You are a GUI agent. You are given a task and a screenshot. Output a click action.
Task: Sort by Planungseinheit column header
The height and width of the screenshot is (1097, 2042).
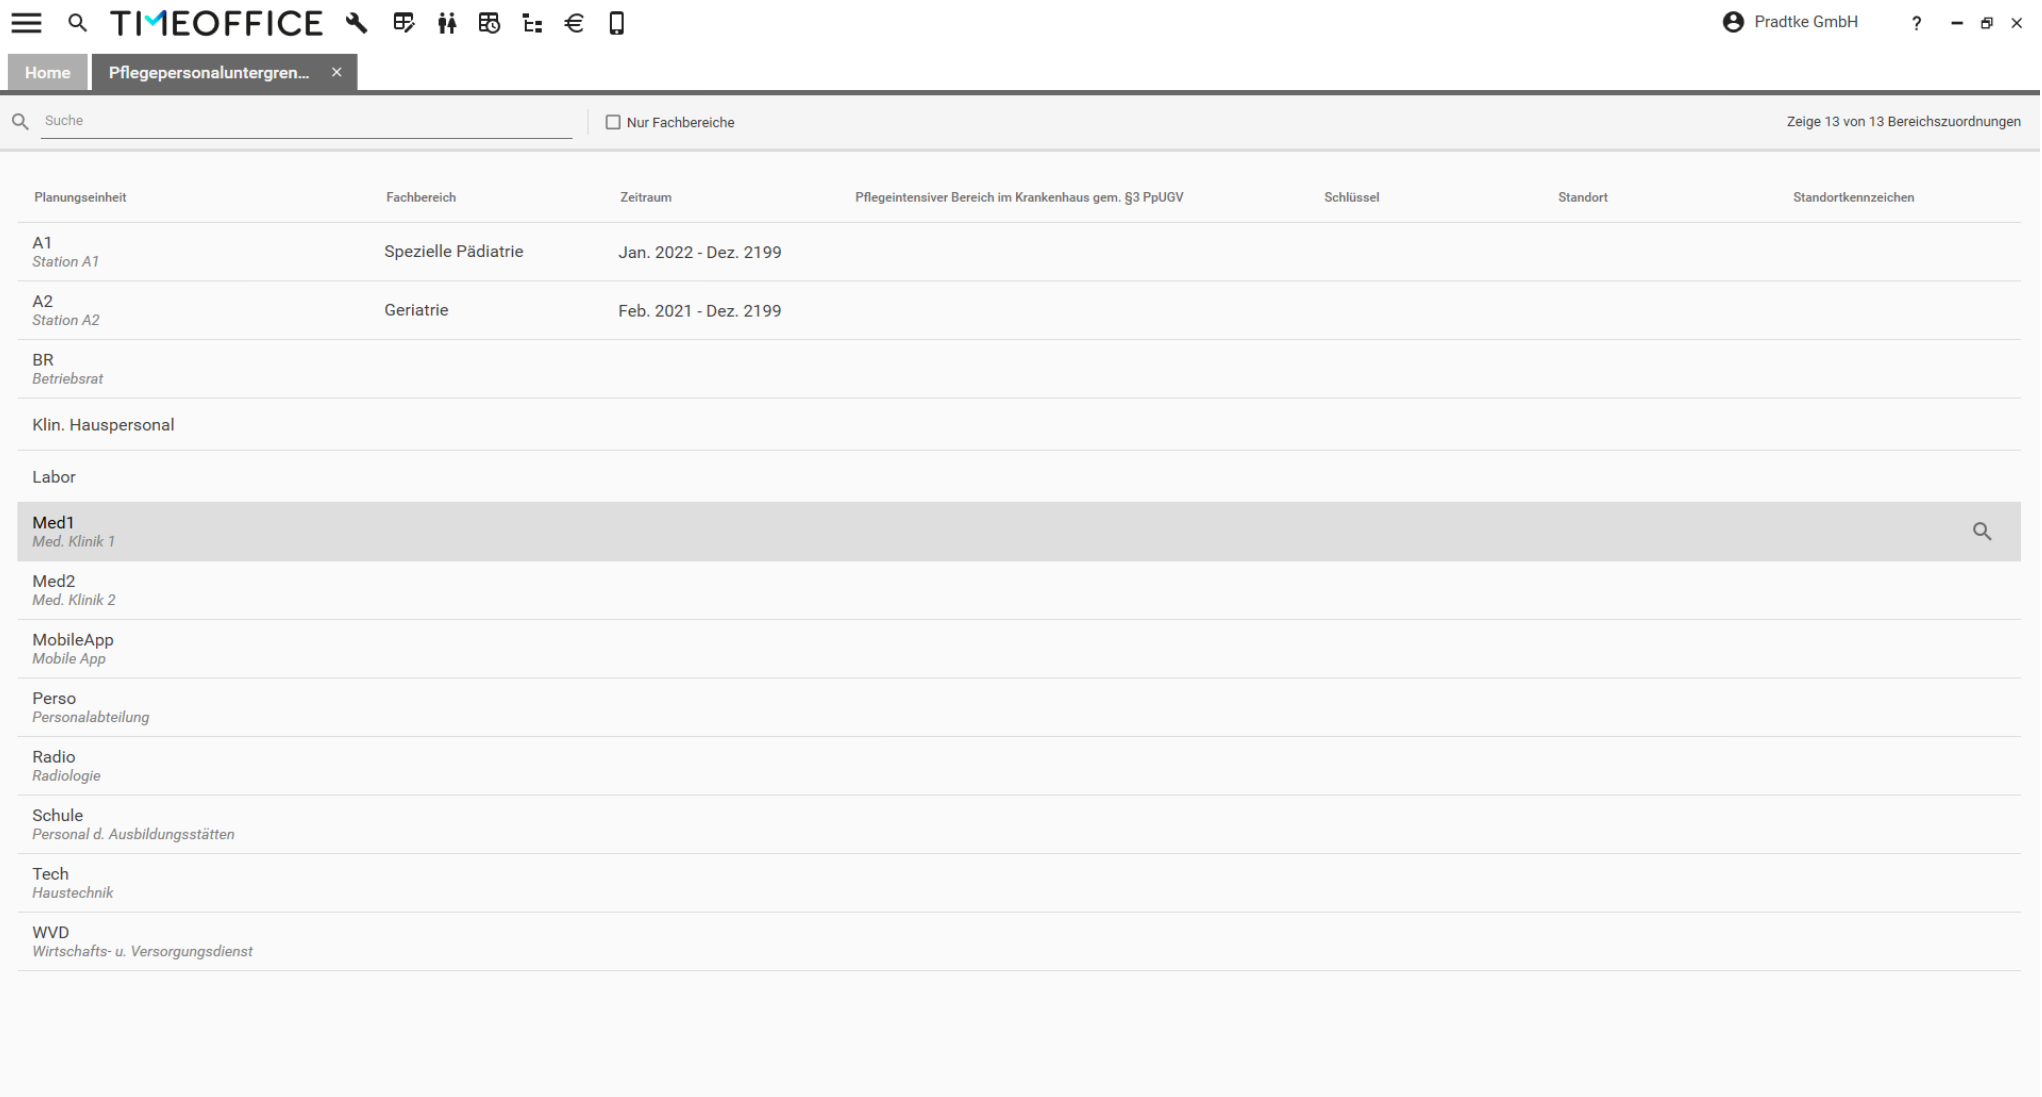[x=80, y=197]
